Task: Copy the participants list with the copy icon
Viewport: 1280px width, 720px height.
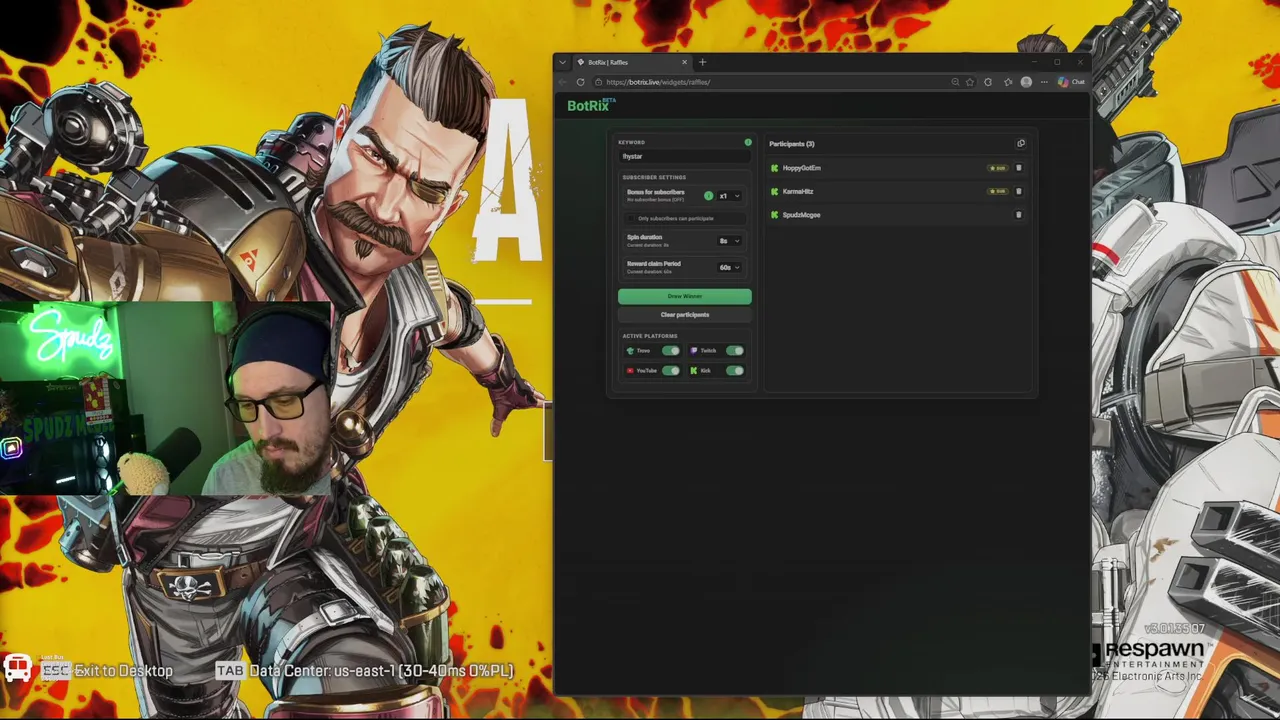Action: pos(1021,143)
